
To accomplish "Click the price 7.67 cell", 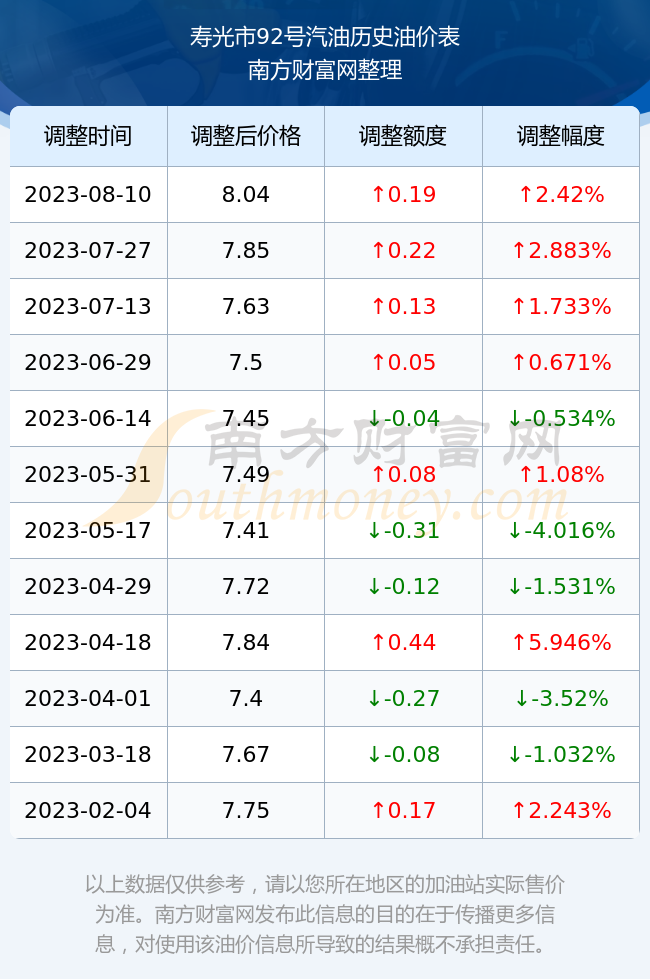I will coord(246,754).
